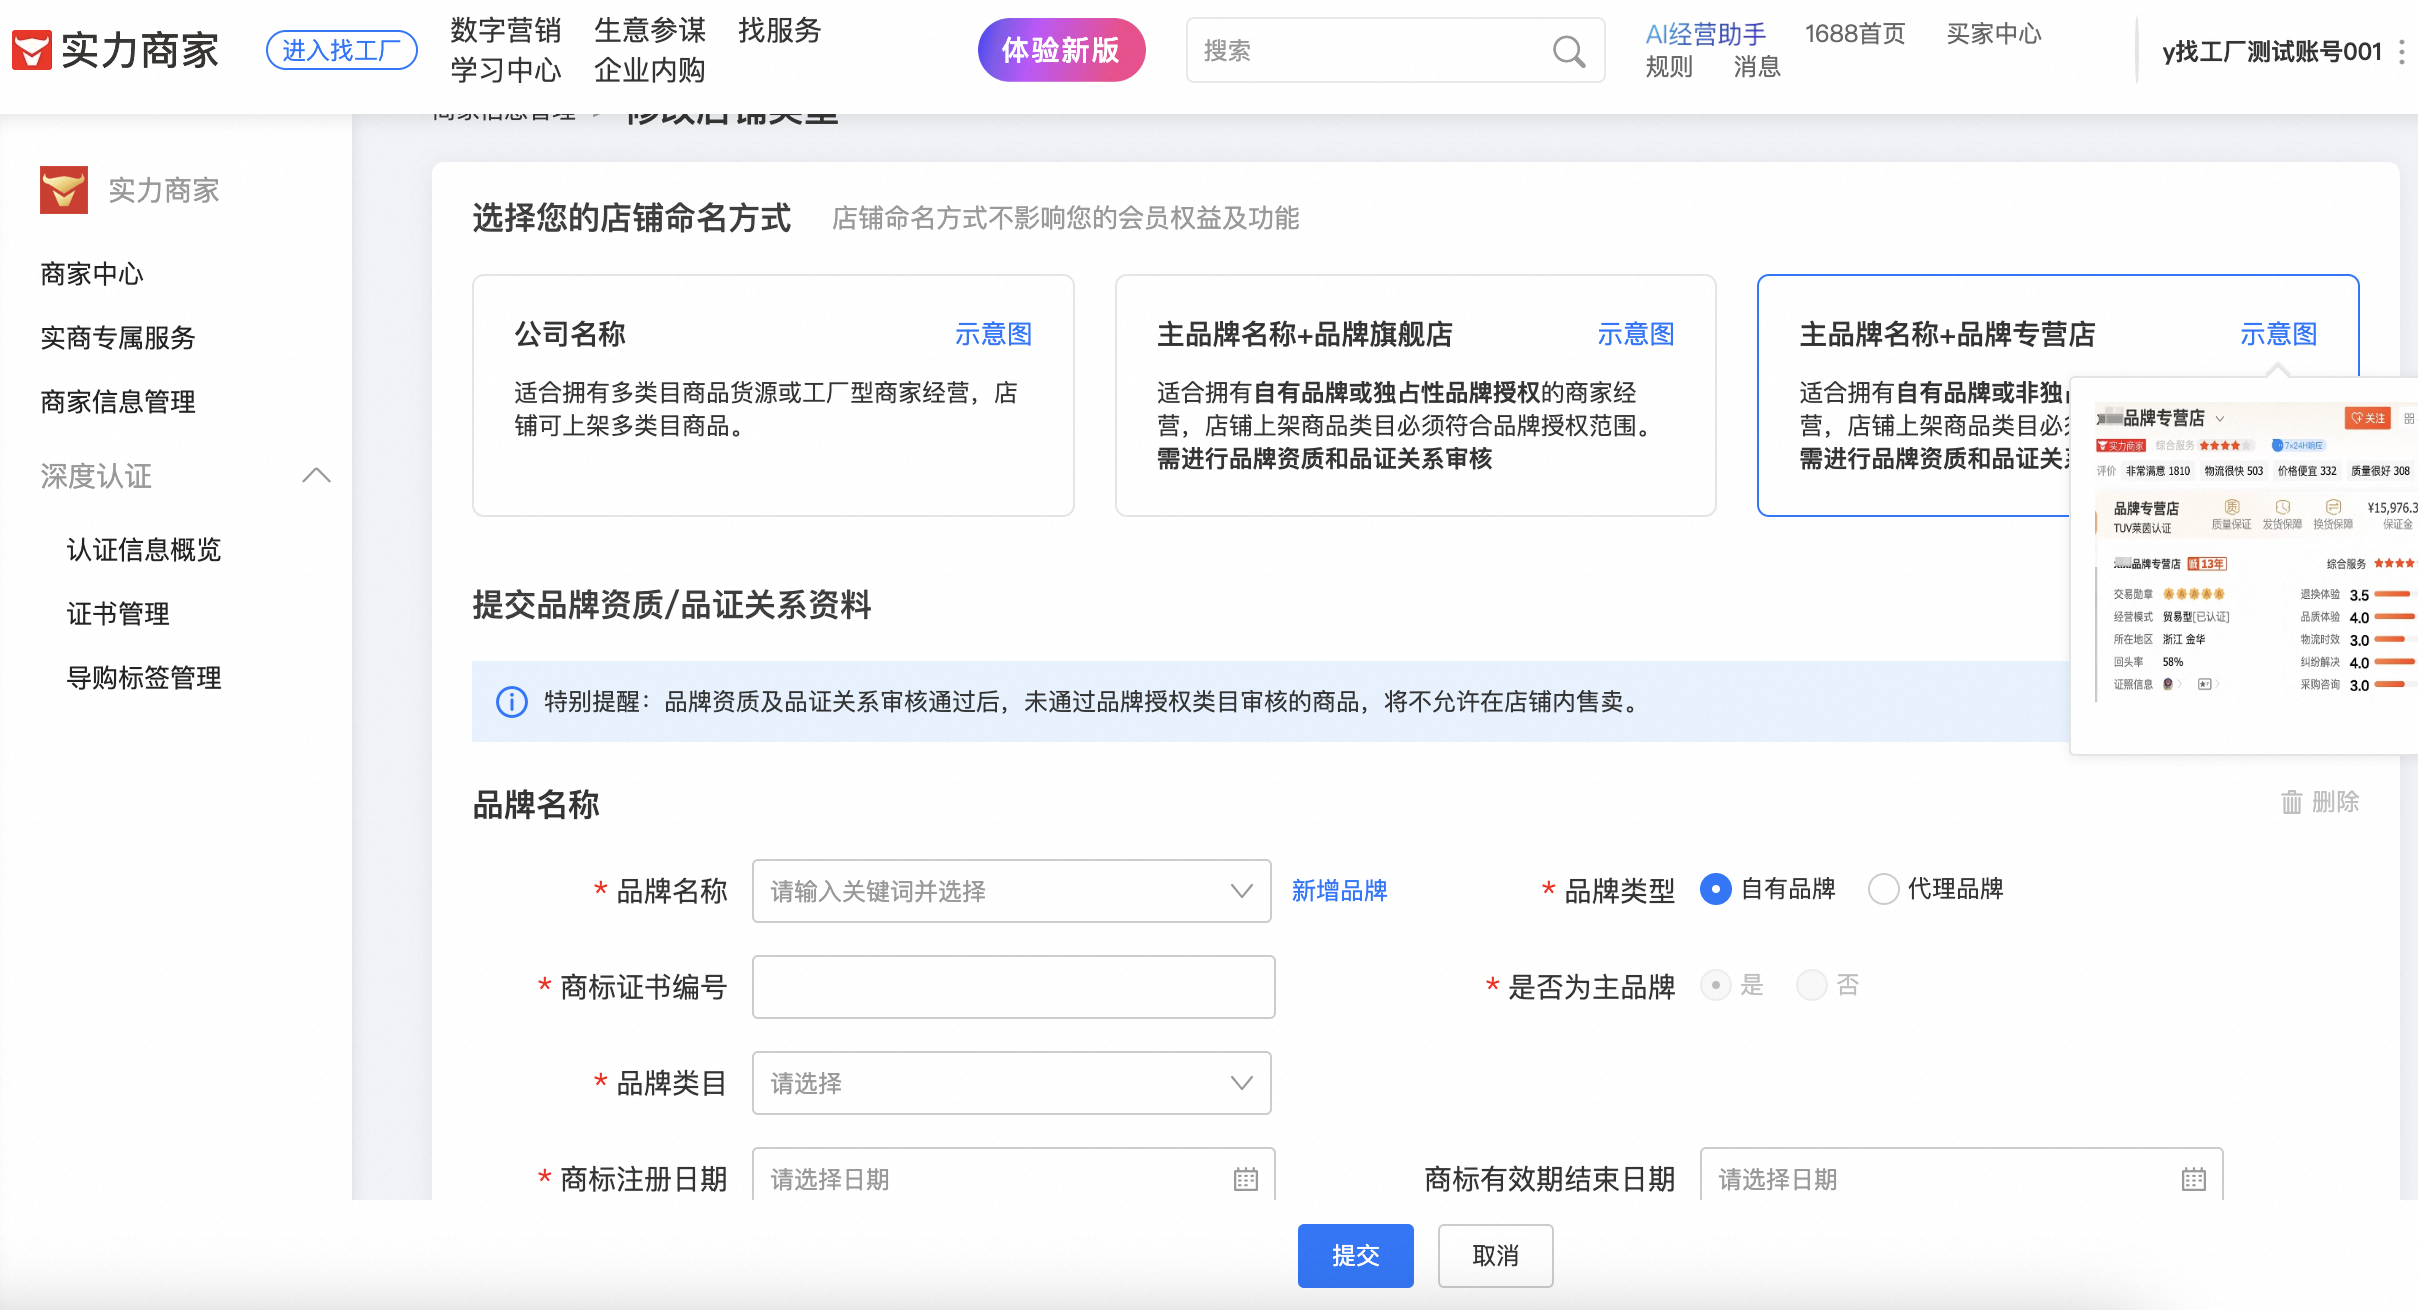Click the bull-head 实力商家 sidebar icon
The image size is (2418, 1310).
pos(64,190)
